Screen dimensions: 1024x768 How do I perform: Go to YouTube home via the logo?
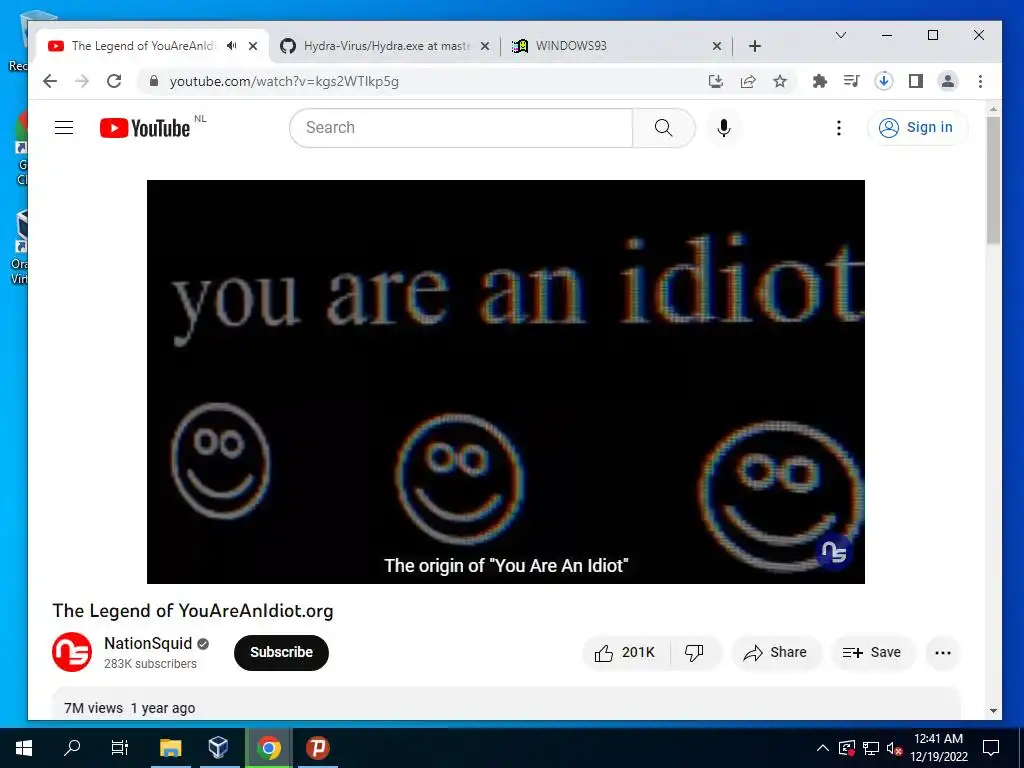[145, 128]
